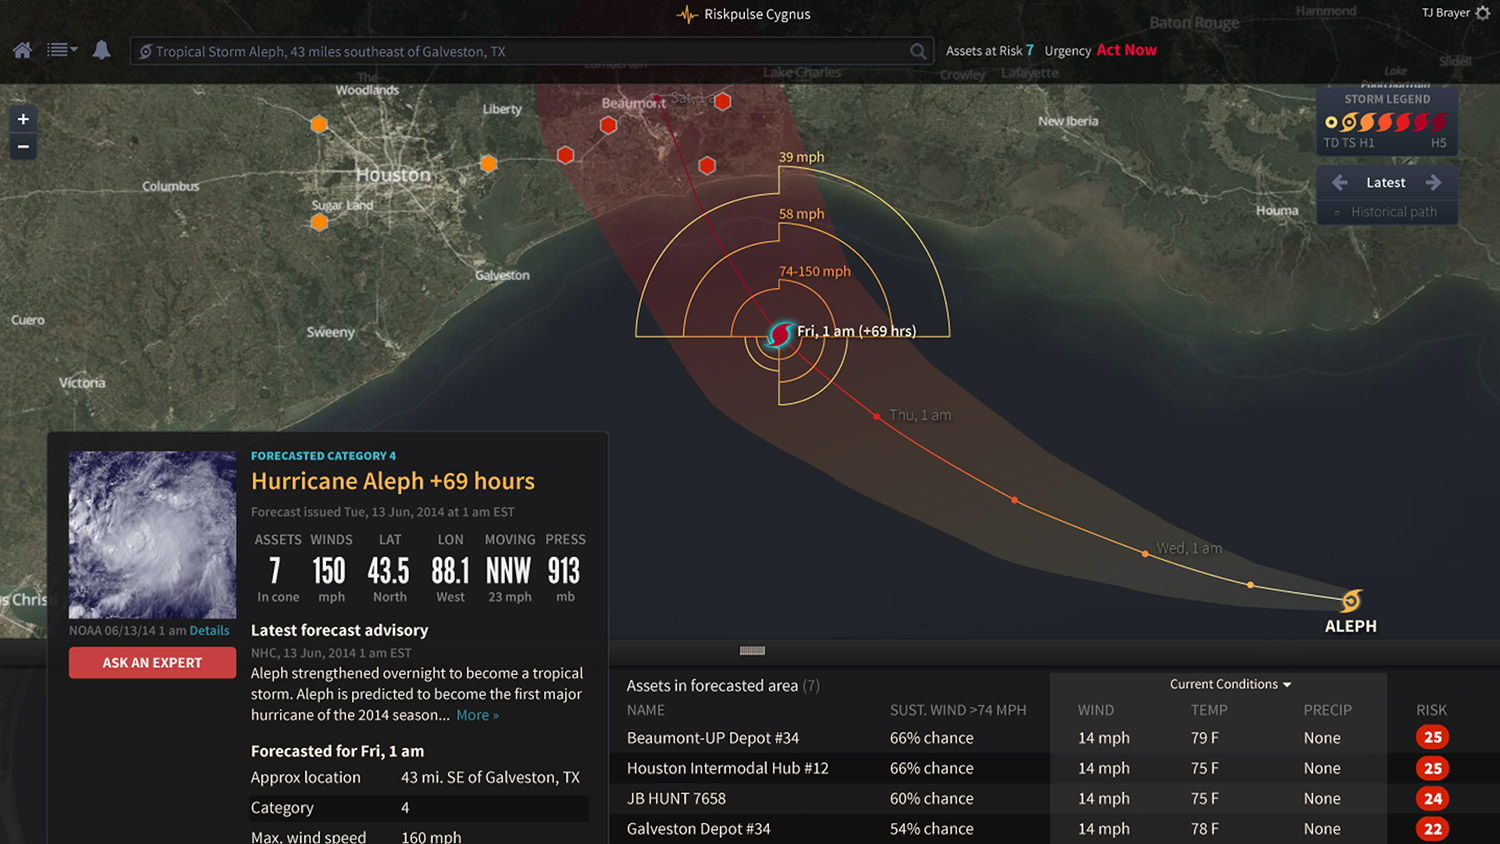Click risk badge 22 for Galveston Depot

1433,829
